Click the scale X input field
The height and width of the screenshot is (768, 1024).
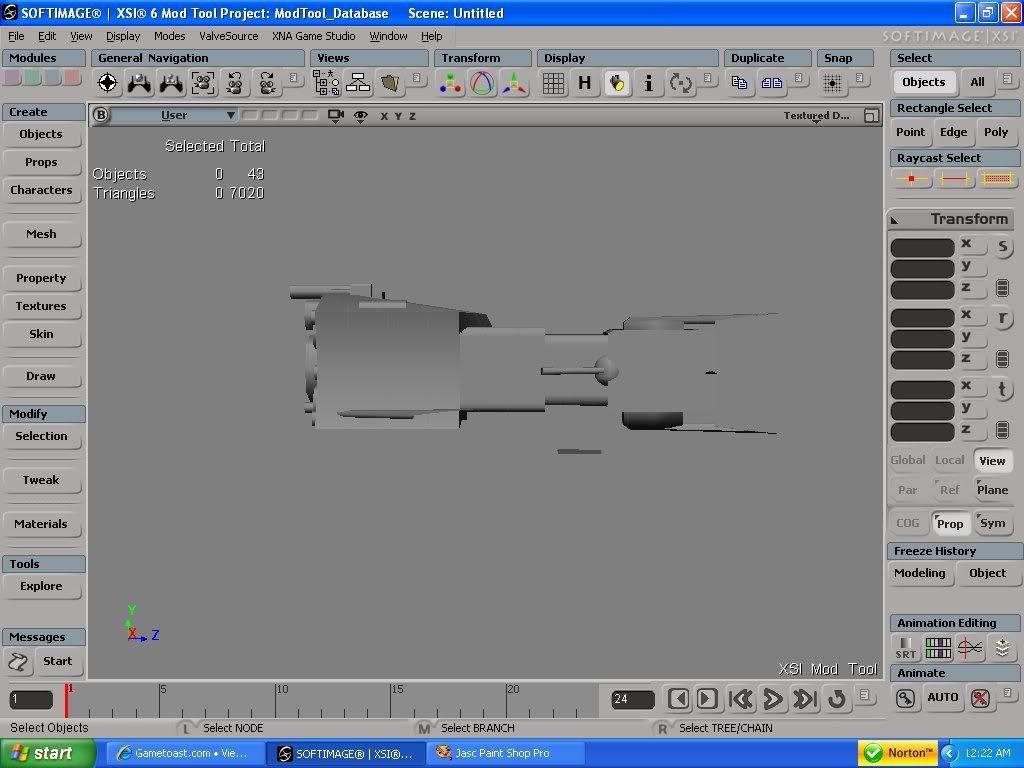[923, 248]
